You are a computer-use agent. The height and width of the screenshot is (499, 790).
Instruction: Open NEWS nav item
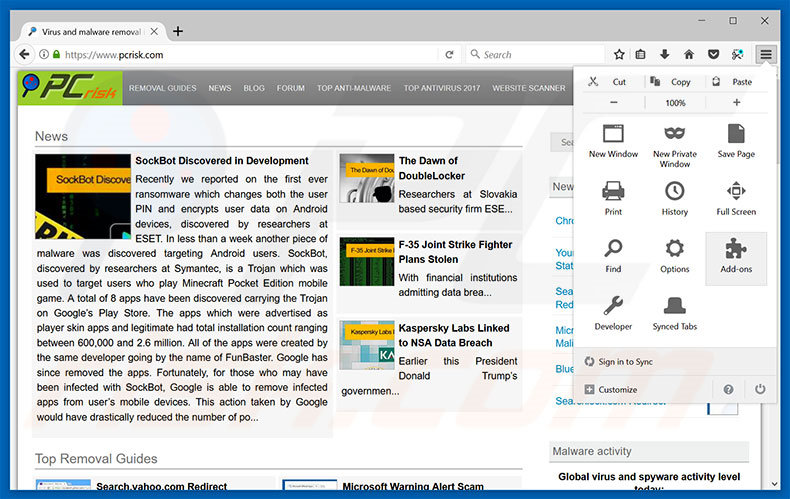click(220, 88)
